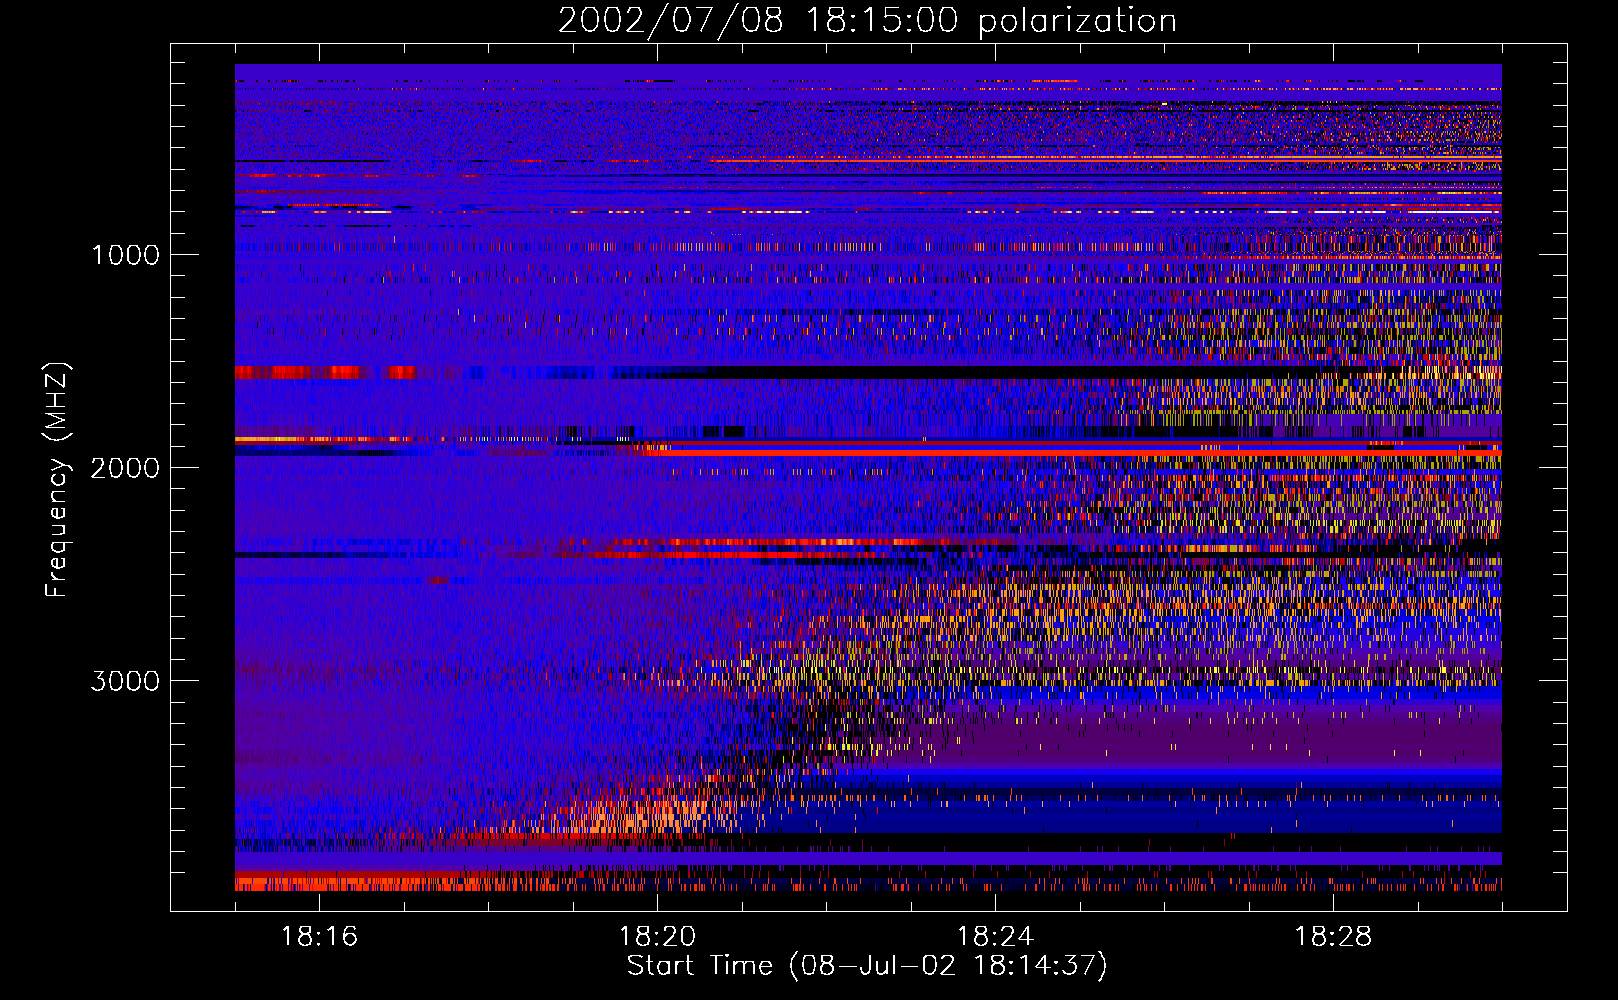
Task: Click the 18:20 time axis label
Action: 657,937
